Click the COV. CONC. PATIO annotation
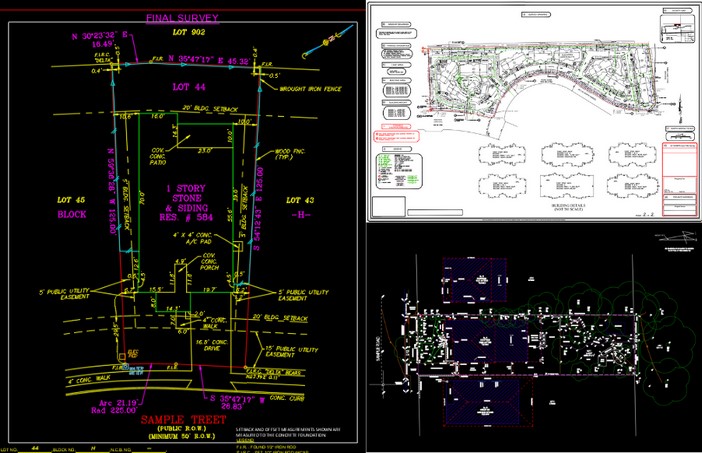 158,156
